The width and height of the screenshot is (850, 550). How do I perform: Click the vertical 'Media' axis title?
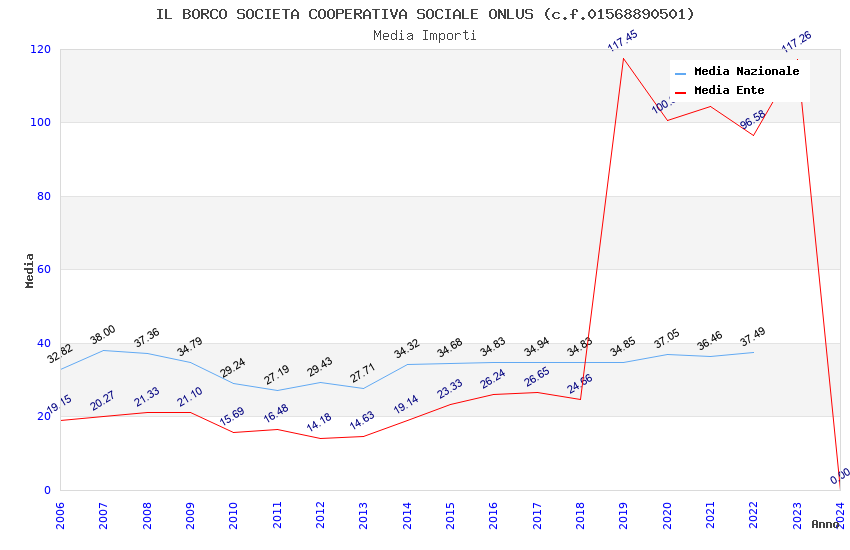[x=29, y=270]
